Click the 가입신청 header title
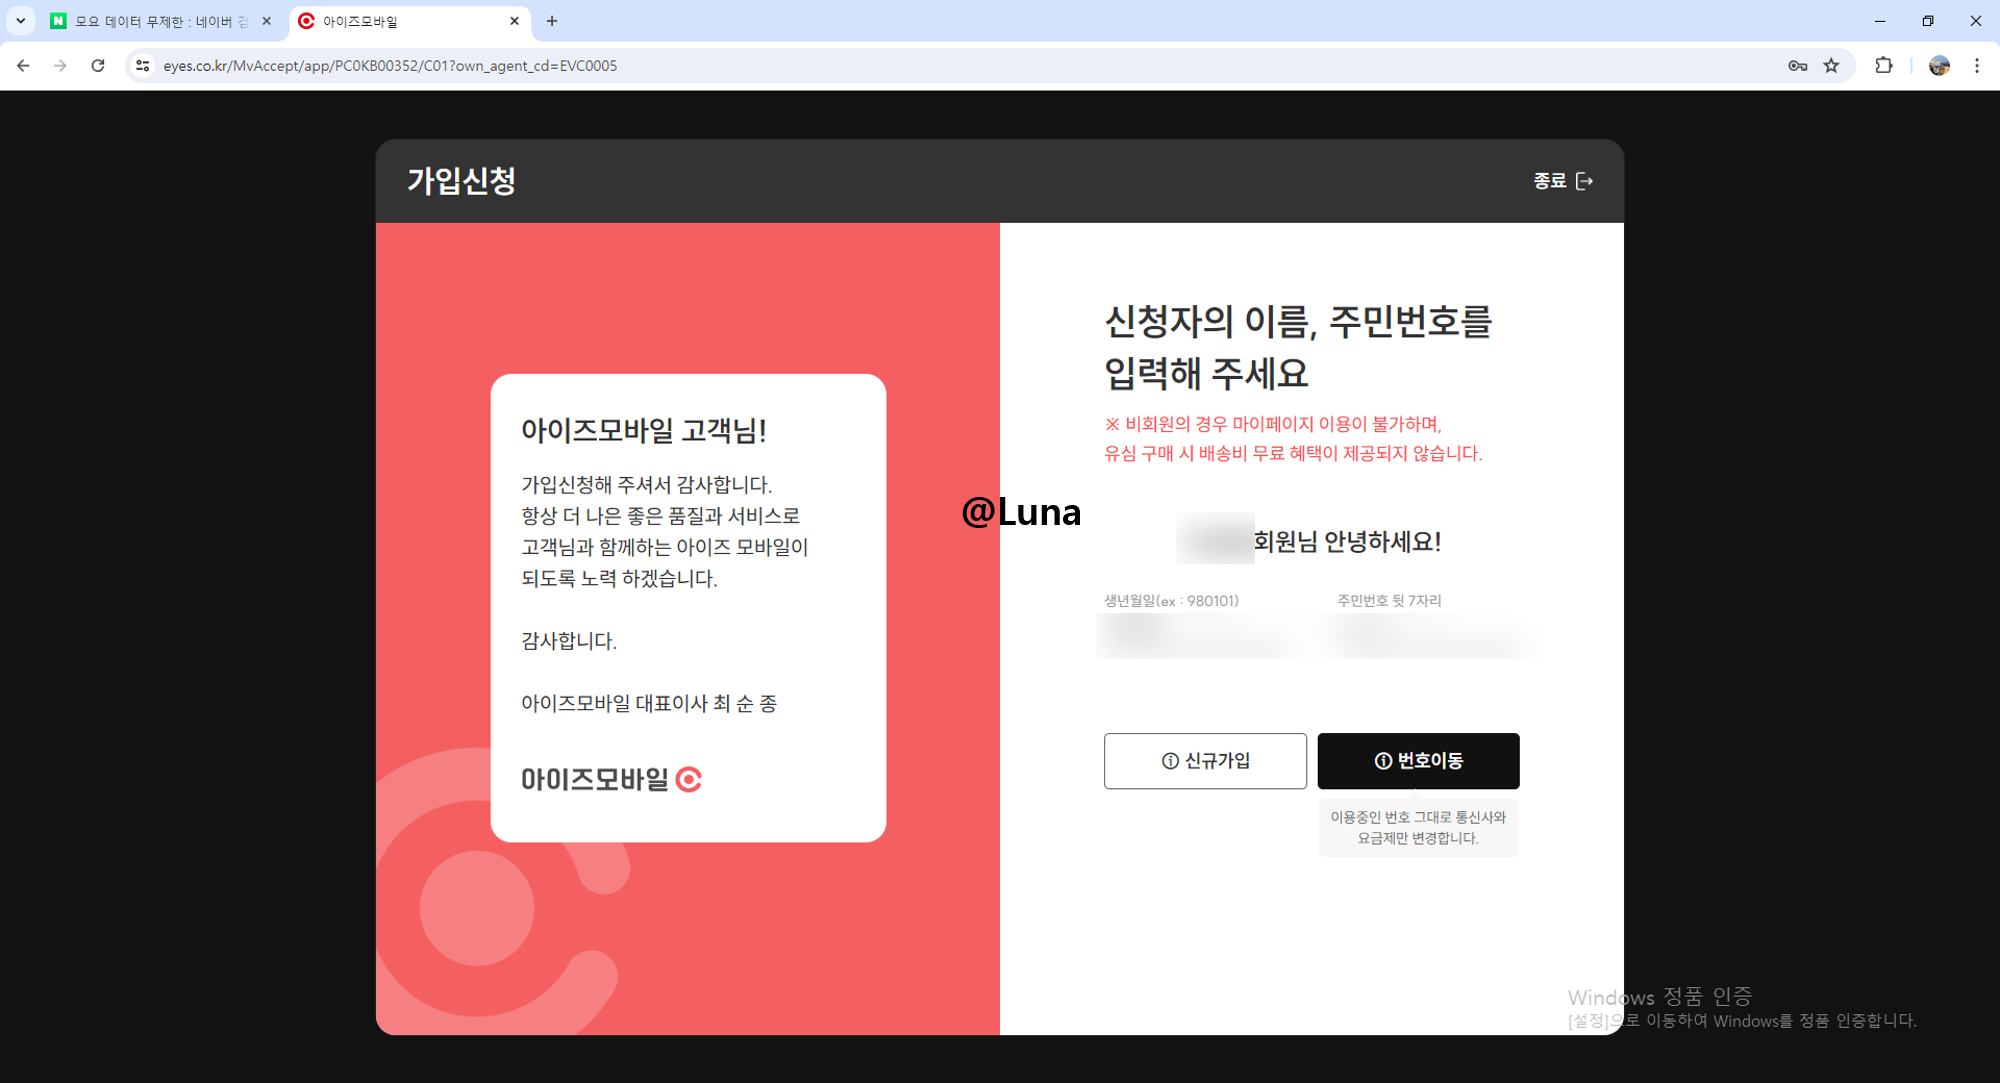Screen dimensions: 2000x1083 click(461, 181)
